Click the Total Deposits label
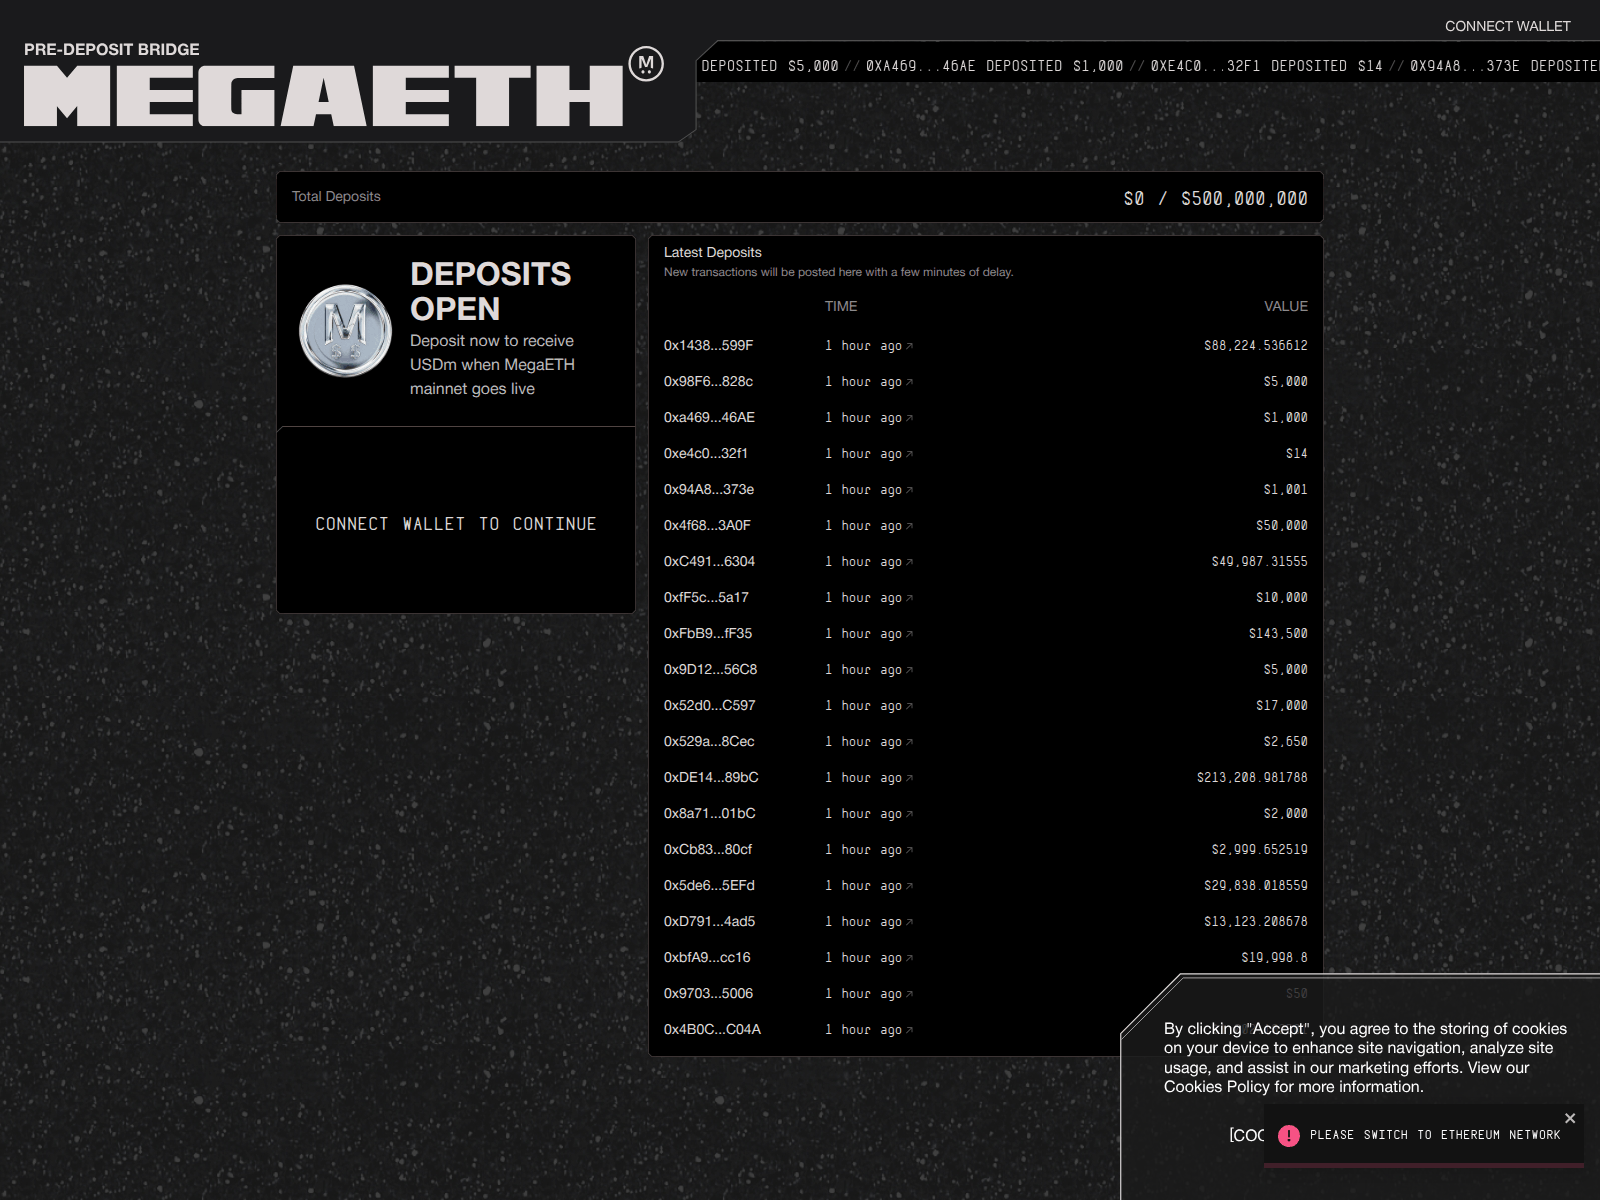The height and width of the screenshot is (1200, 1600). click(336, 196)
